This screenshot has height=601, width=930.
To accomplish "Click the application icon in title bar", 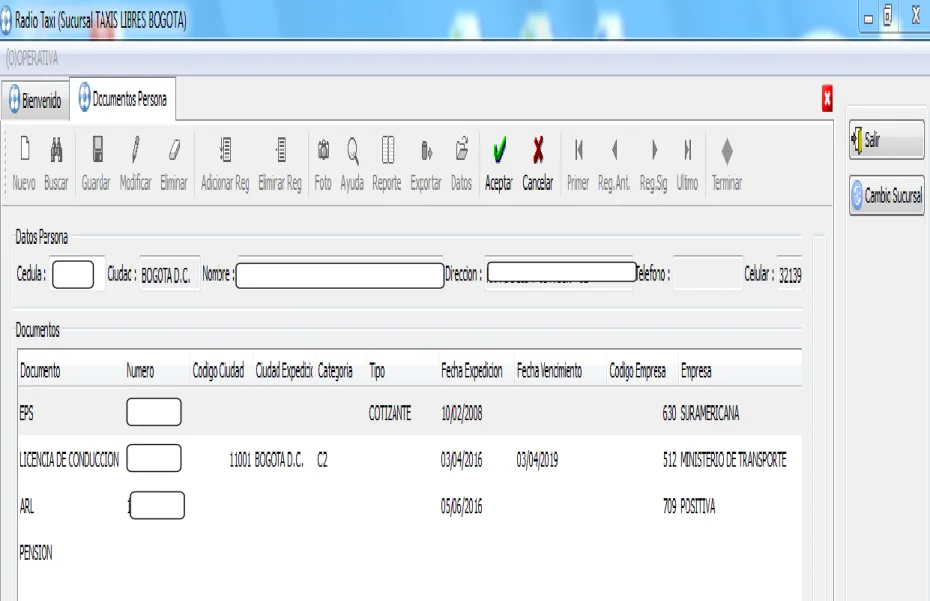I will 5,21.
